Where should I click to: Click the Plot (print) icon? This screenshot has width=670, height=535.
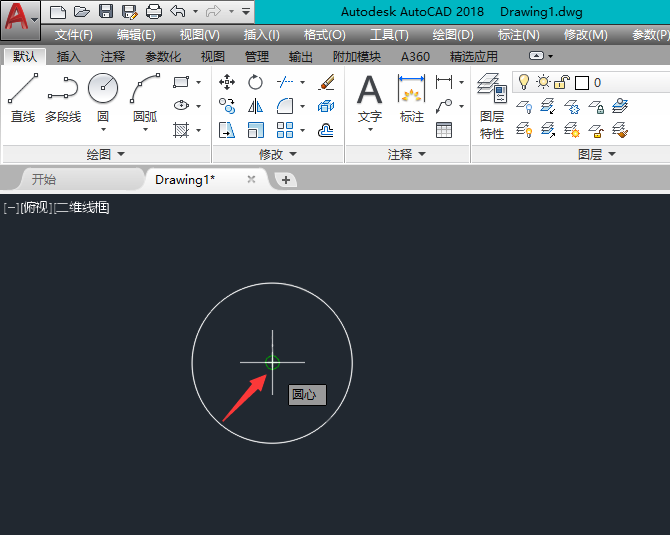pos(154,12)
